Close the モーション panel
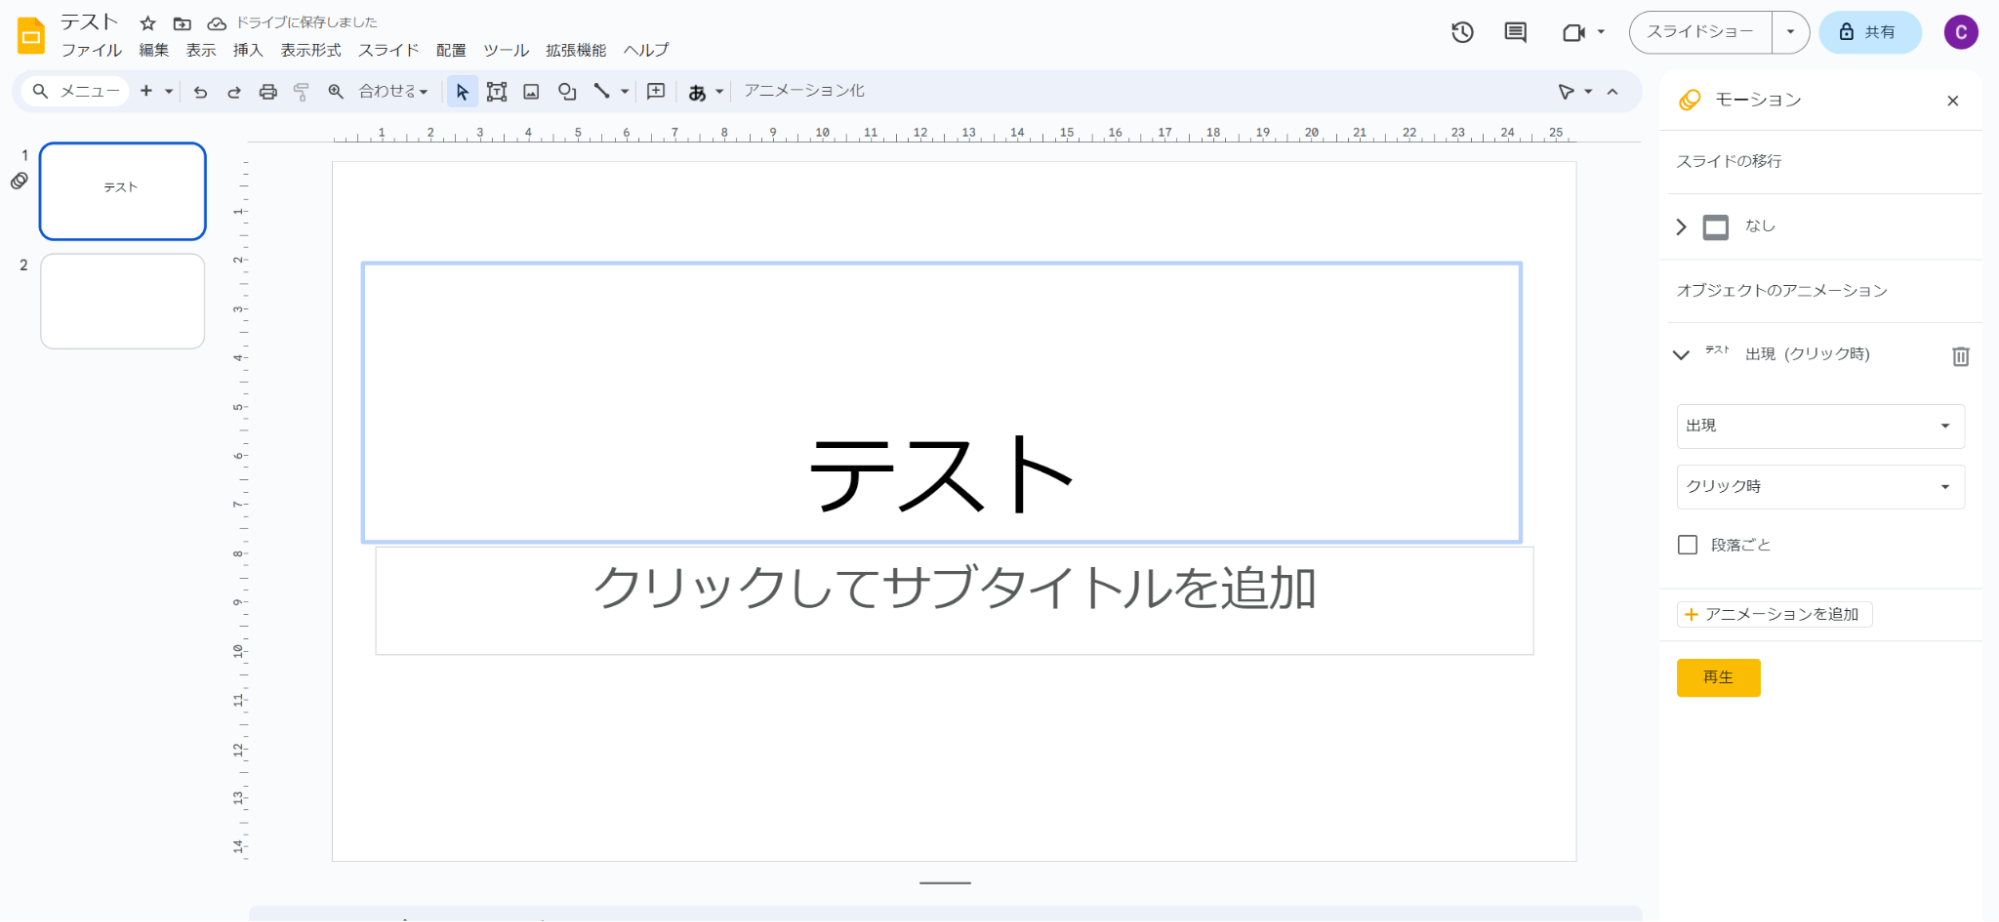This screenshot has width=1999, height=922. [1952, 101]
